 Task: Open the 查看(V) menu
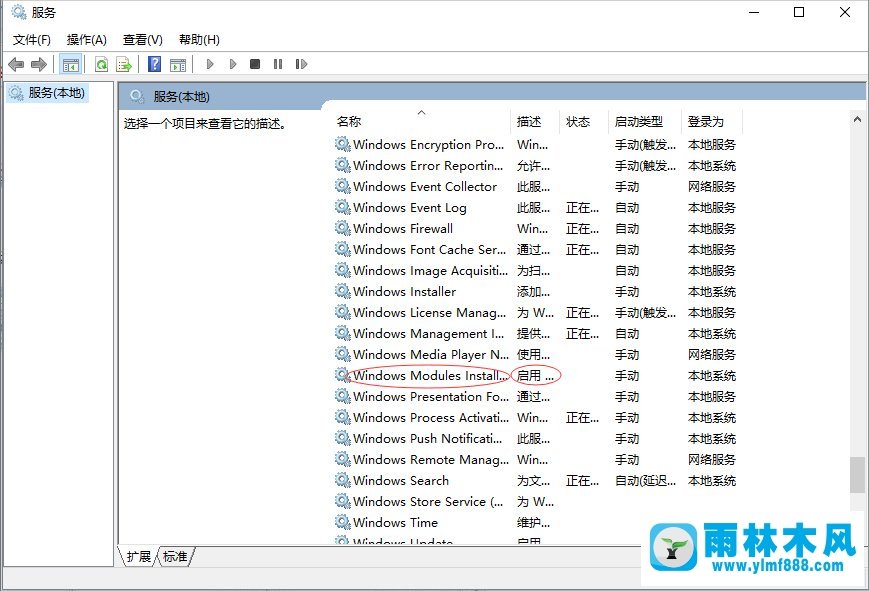point(142,40)
